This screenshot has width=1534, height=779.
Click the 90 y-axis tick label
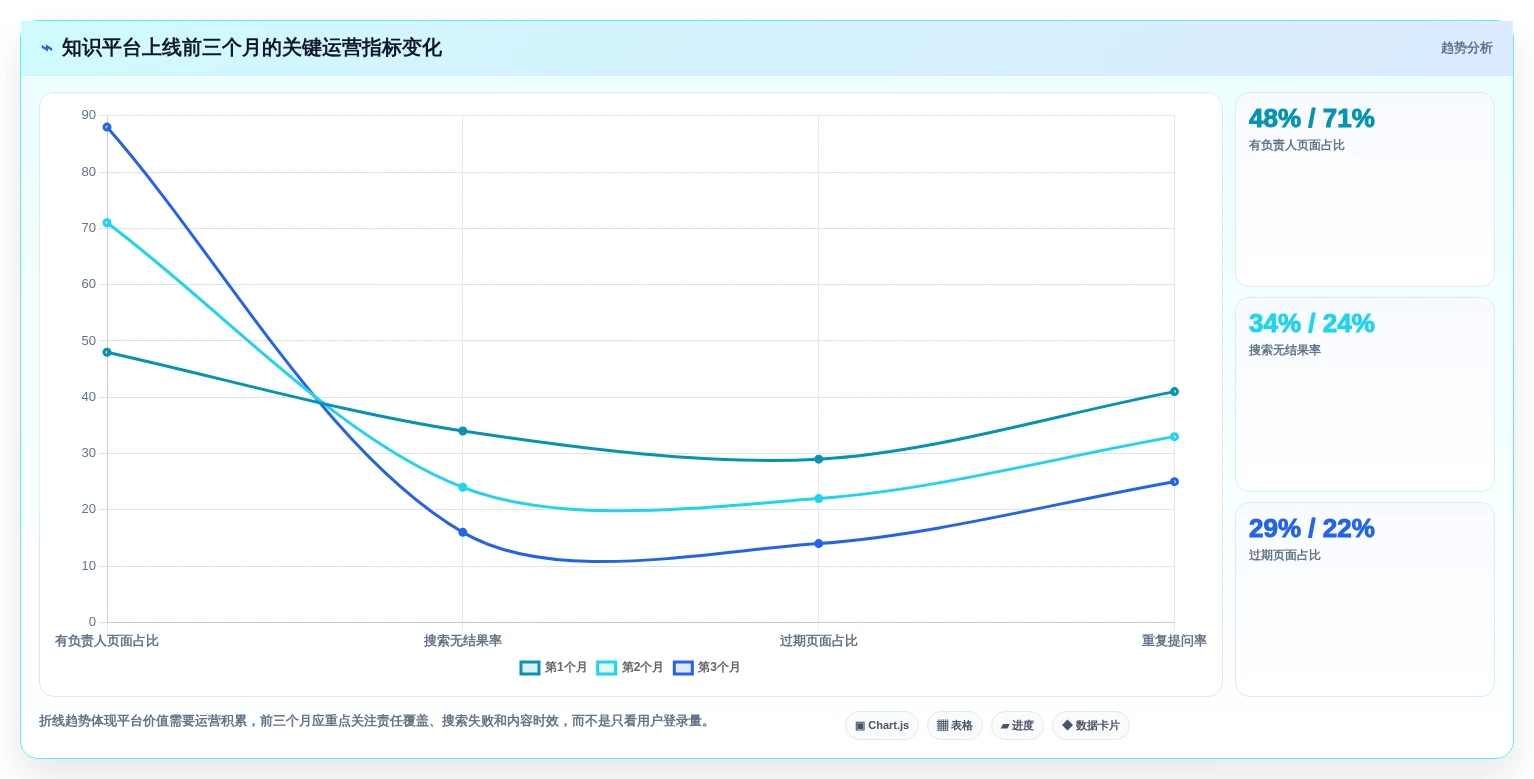click(x=89, y=115)
